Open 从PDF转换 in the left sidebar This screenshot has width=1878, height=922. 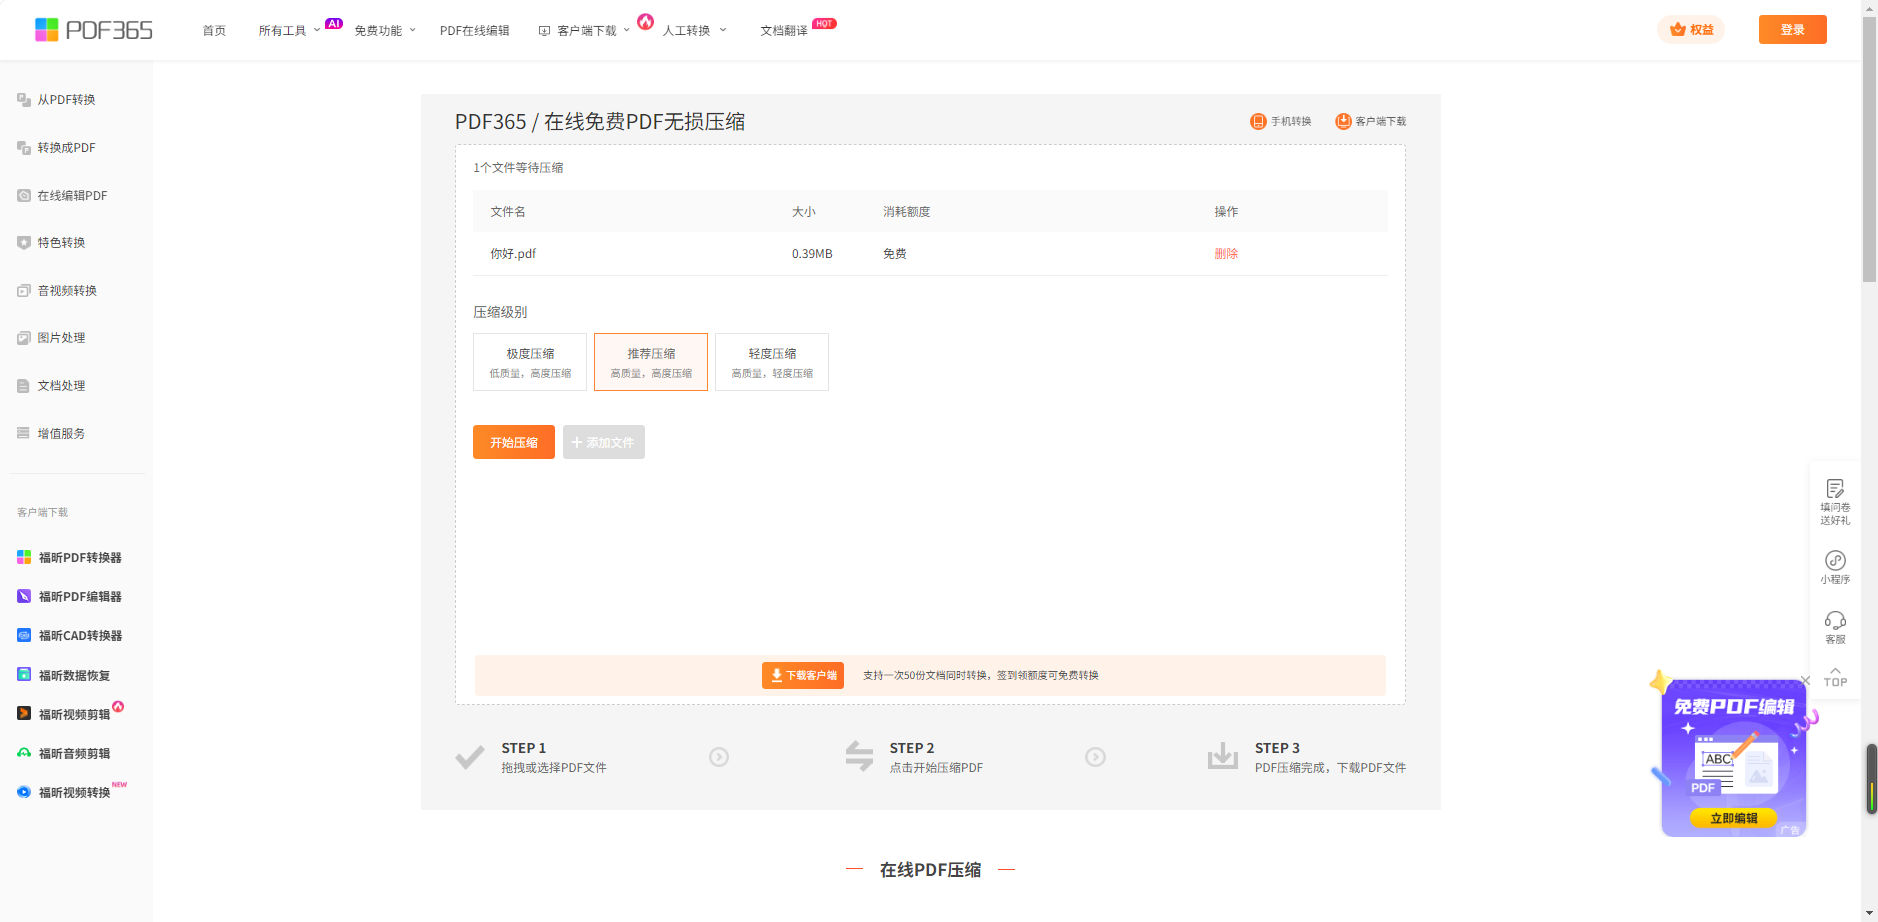pos(66,100)
